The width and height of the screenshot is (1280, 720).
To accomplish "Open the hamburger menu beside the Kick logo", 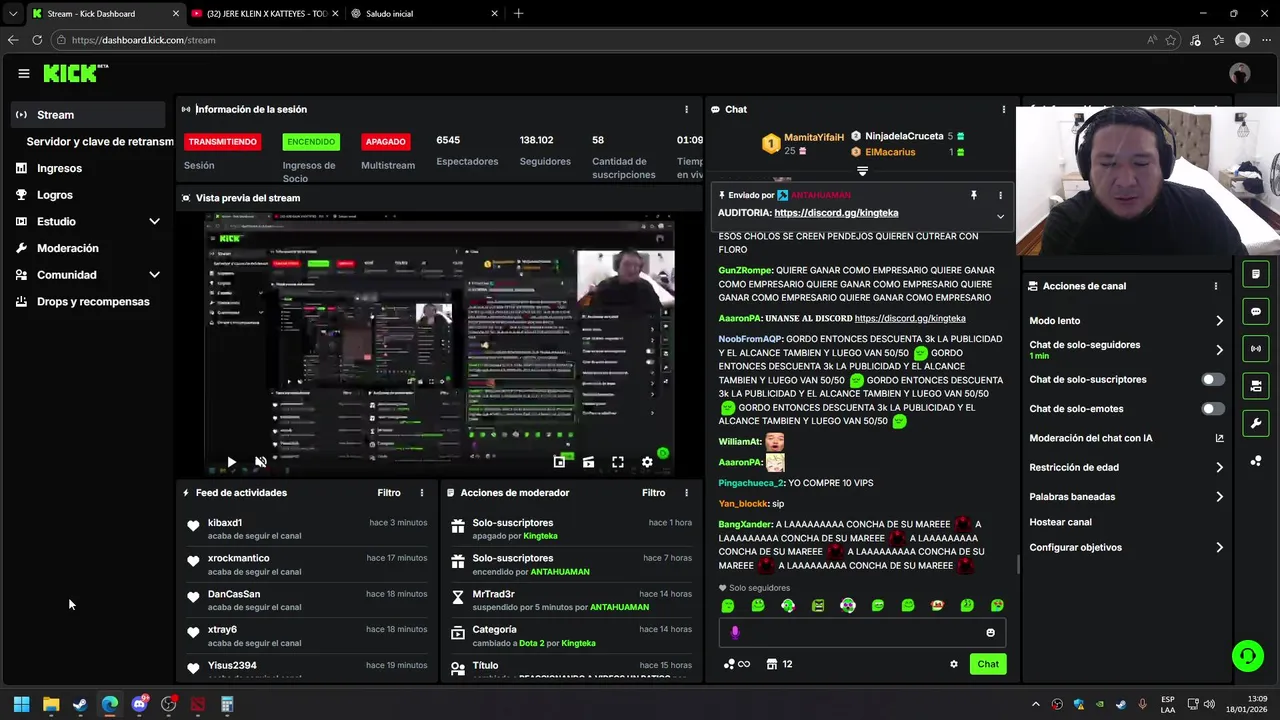I will point(23,73).
